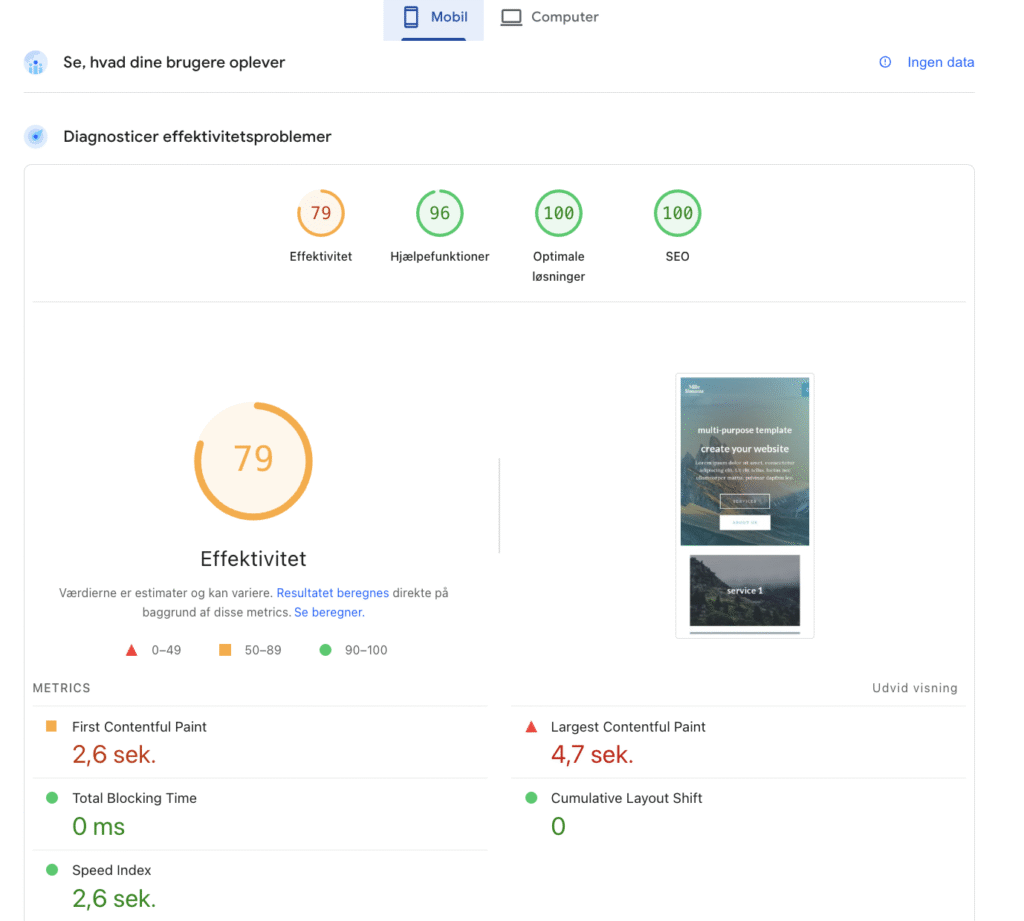
Task: Click the green circle 90–100 legend icon
Action: tap(325, 650)
